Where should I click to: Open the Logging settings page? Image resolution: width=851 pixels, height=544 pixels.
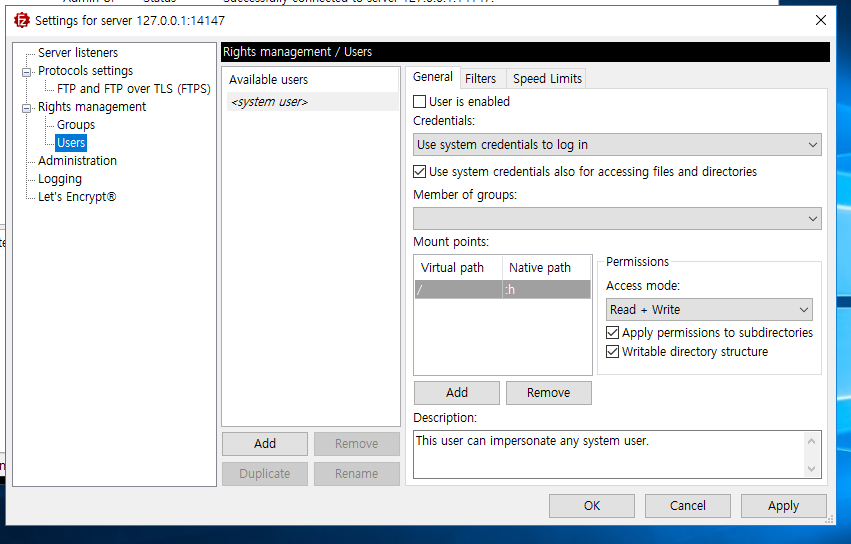[x=60, y=179]
